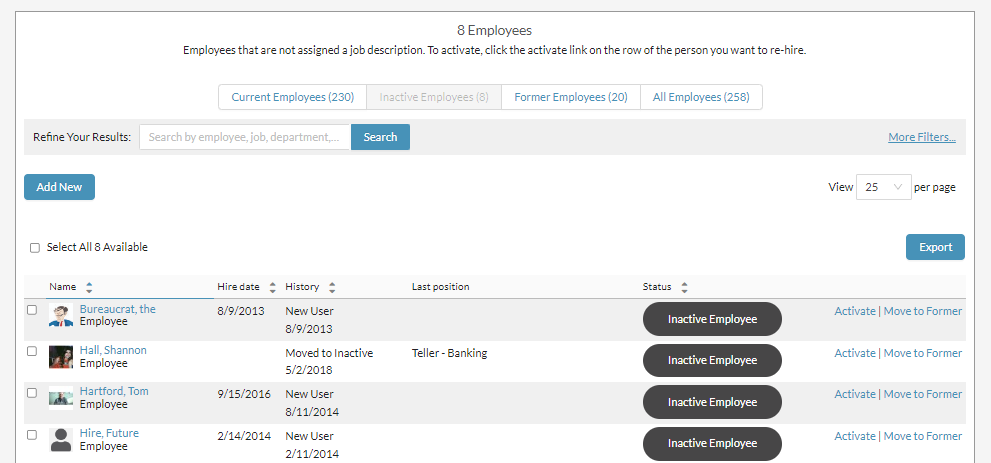The width and height of the screenshot is (991, 463).
Task: Click the Add New button
Action: [59, 187]
